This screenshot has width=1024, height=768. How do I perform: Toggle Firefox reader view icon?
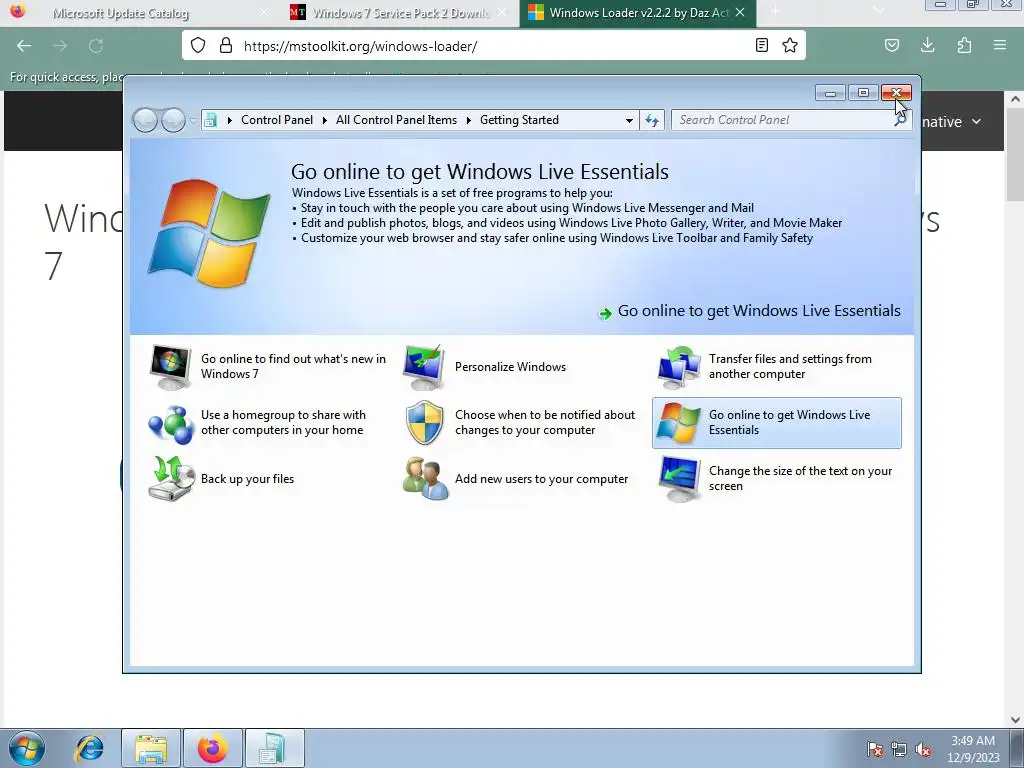point(761,45)
